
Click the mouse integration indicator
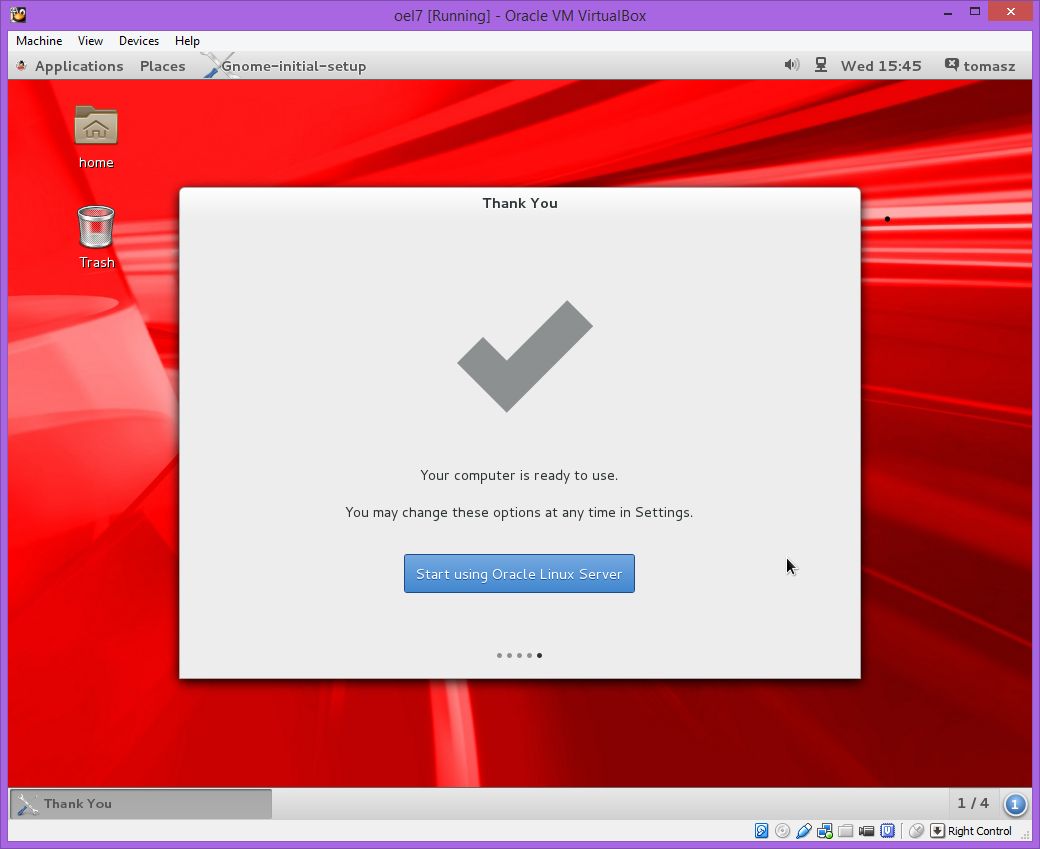tap(916, 830)
